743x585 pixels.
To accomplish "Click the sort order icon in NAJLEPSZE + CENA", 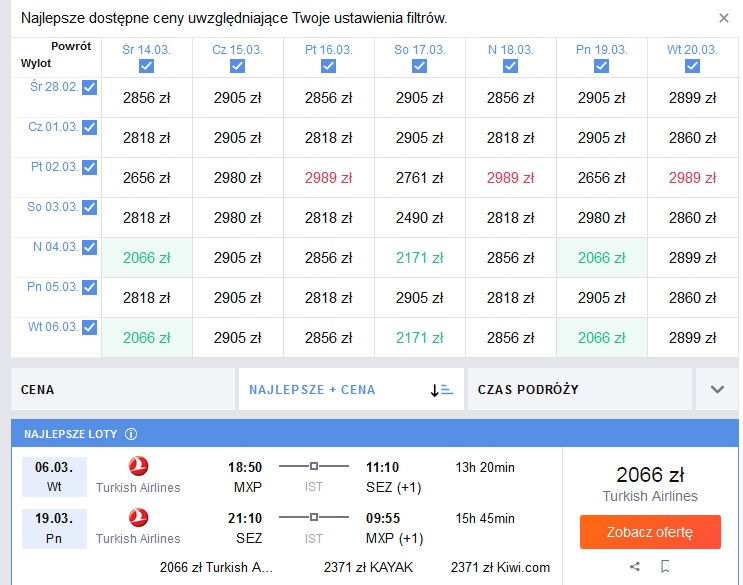I will click(x=442, y=390).
